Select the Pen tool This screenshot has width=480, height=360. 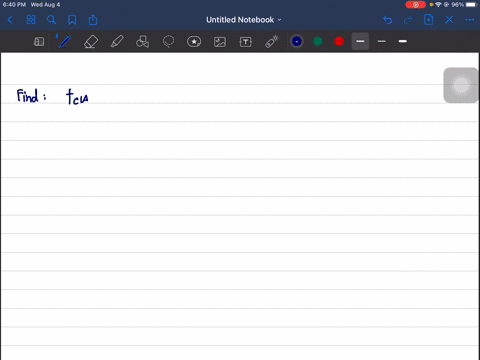click(64, 41)
